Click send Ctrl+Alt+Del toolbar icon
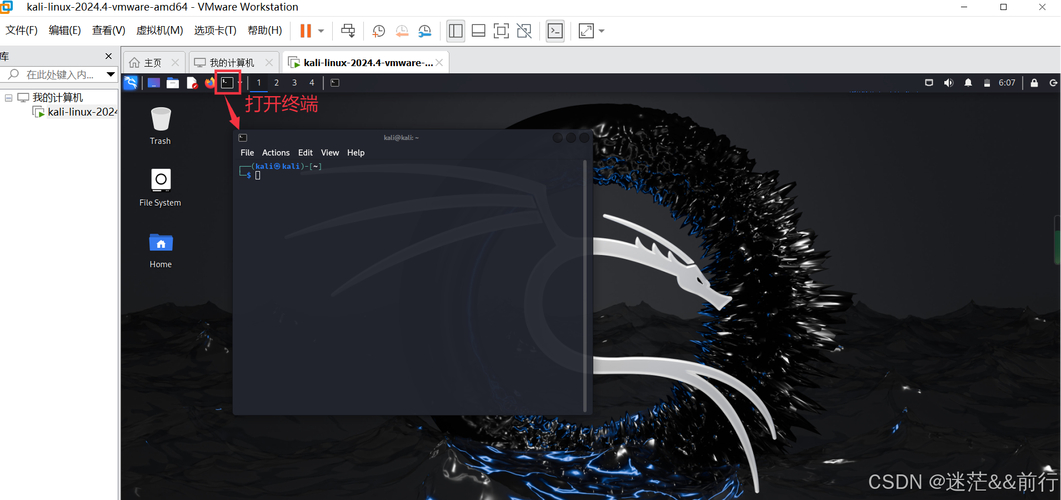Screen dimensions: 1061x500 click(348, 30)
